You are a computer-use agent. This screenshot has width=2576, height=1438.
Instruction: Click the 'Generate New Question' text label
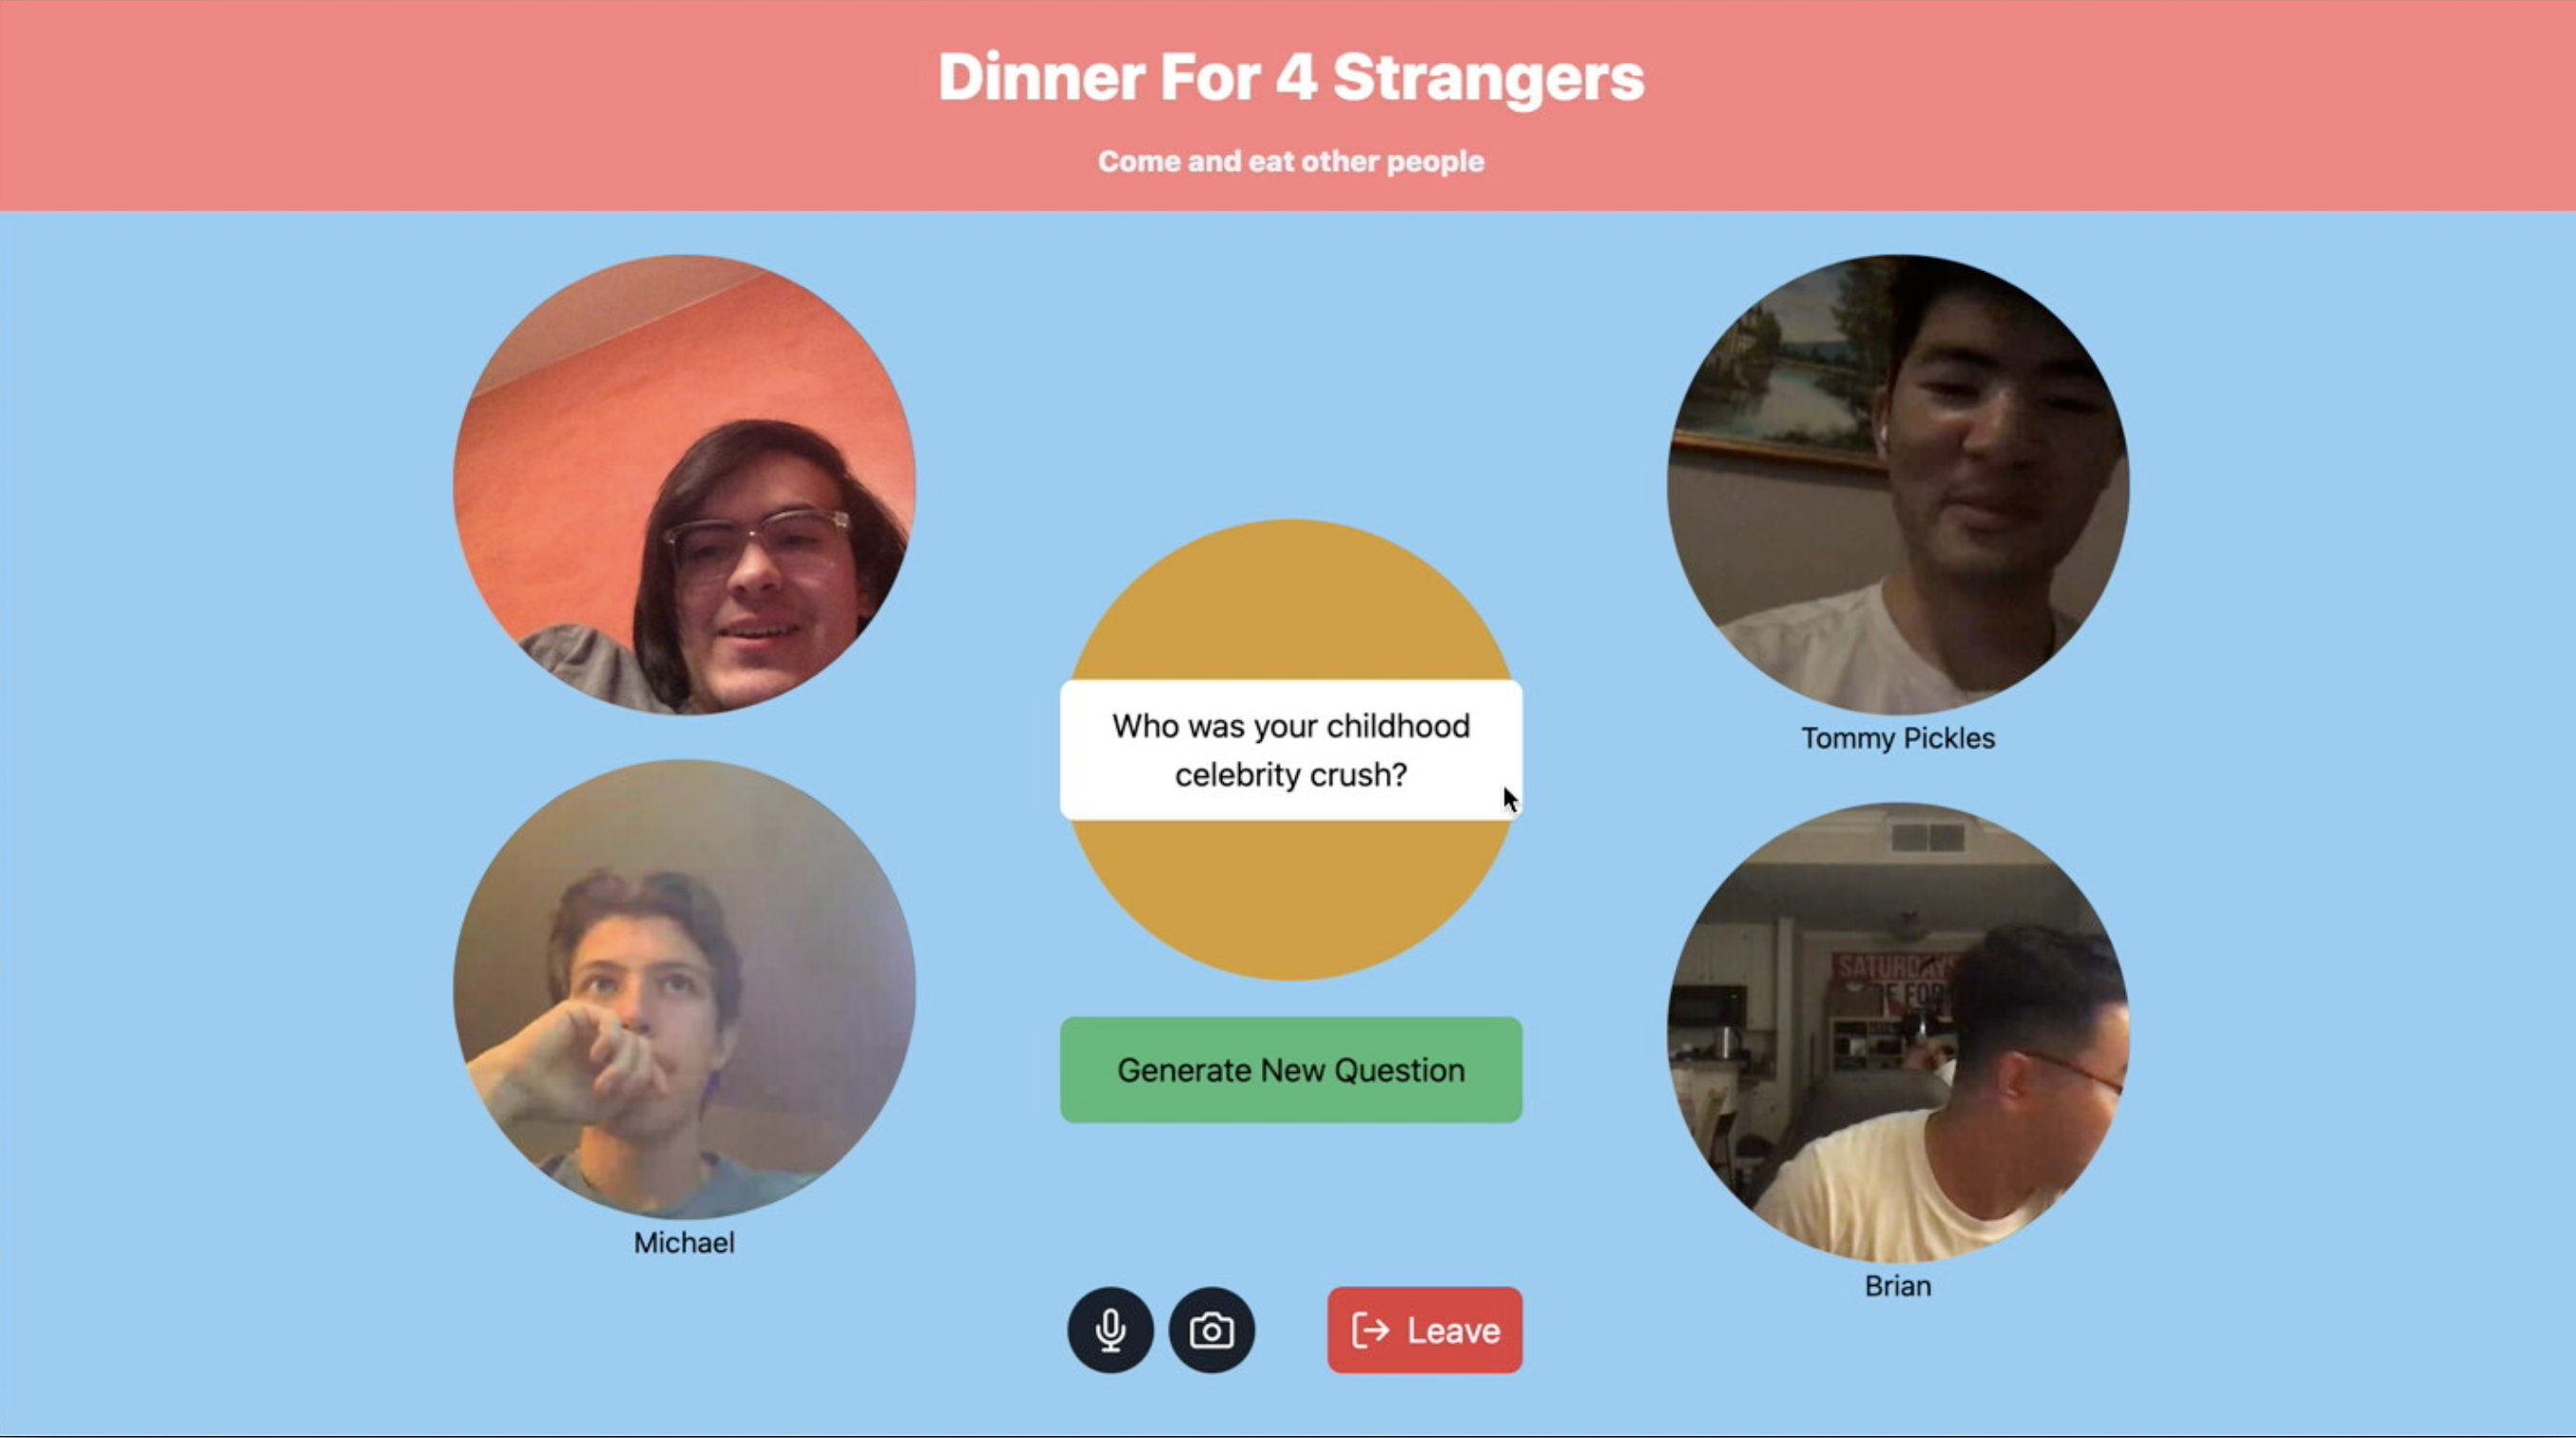pos(1291,1070)
